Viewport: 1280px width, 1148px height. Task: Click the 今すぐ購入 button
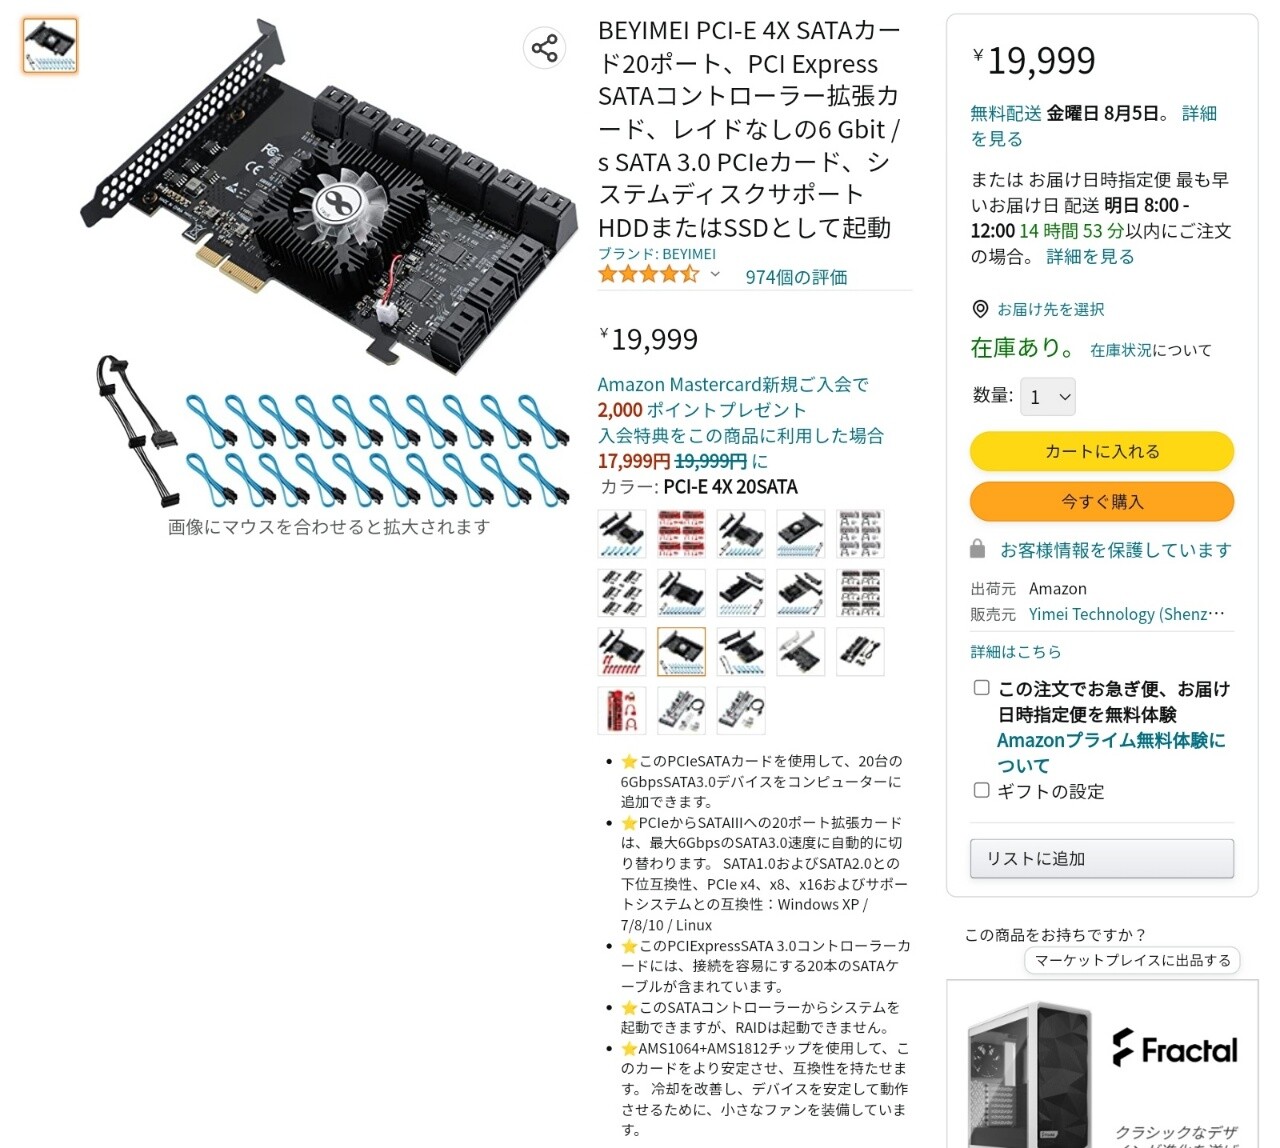[1102, 501]
